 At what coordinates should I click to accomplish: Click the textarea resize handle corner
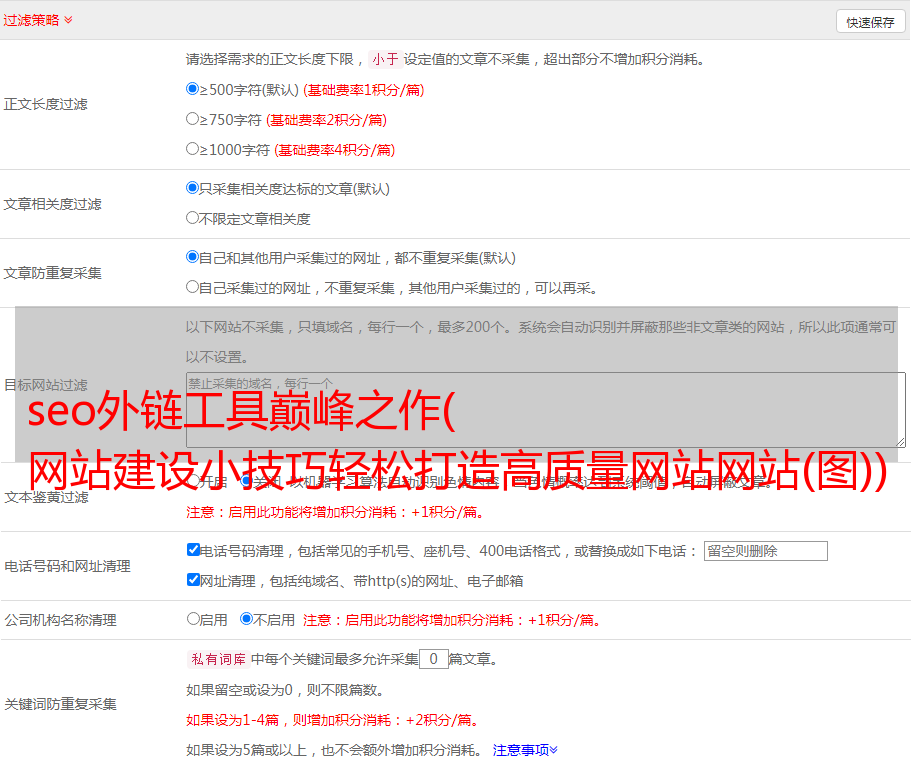coord(900,441)
